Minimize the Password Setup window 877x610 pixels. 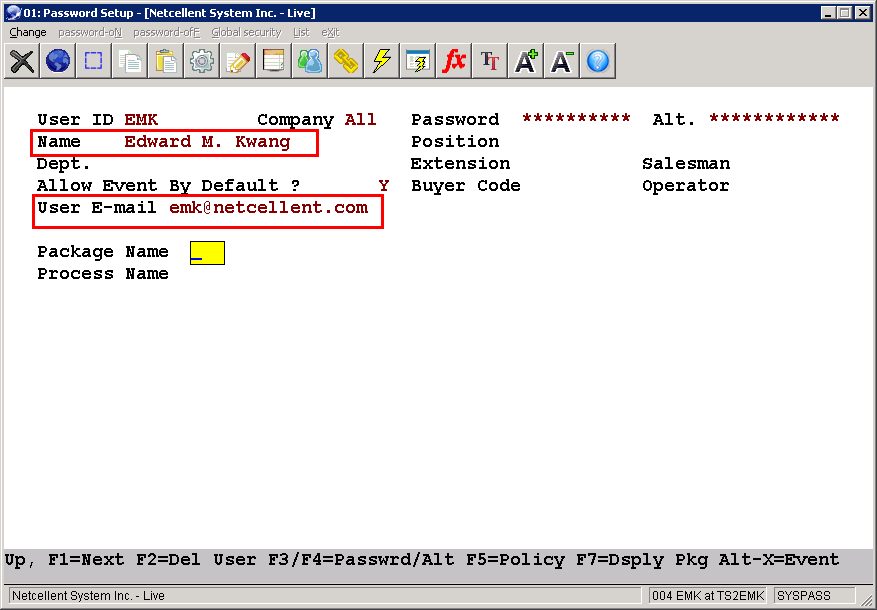click(828, 13)
